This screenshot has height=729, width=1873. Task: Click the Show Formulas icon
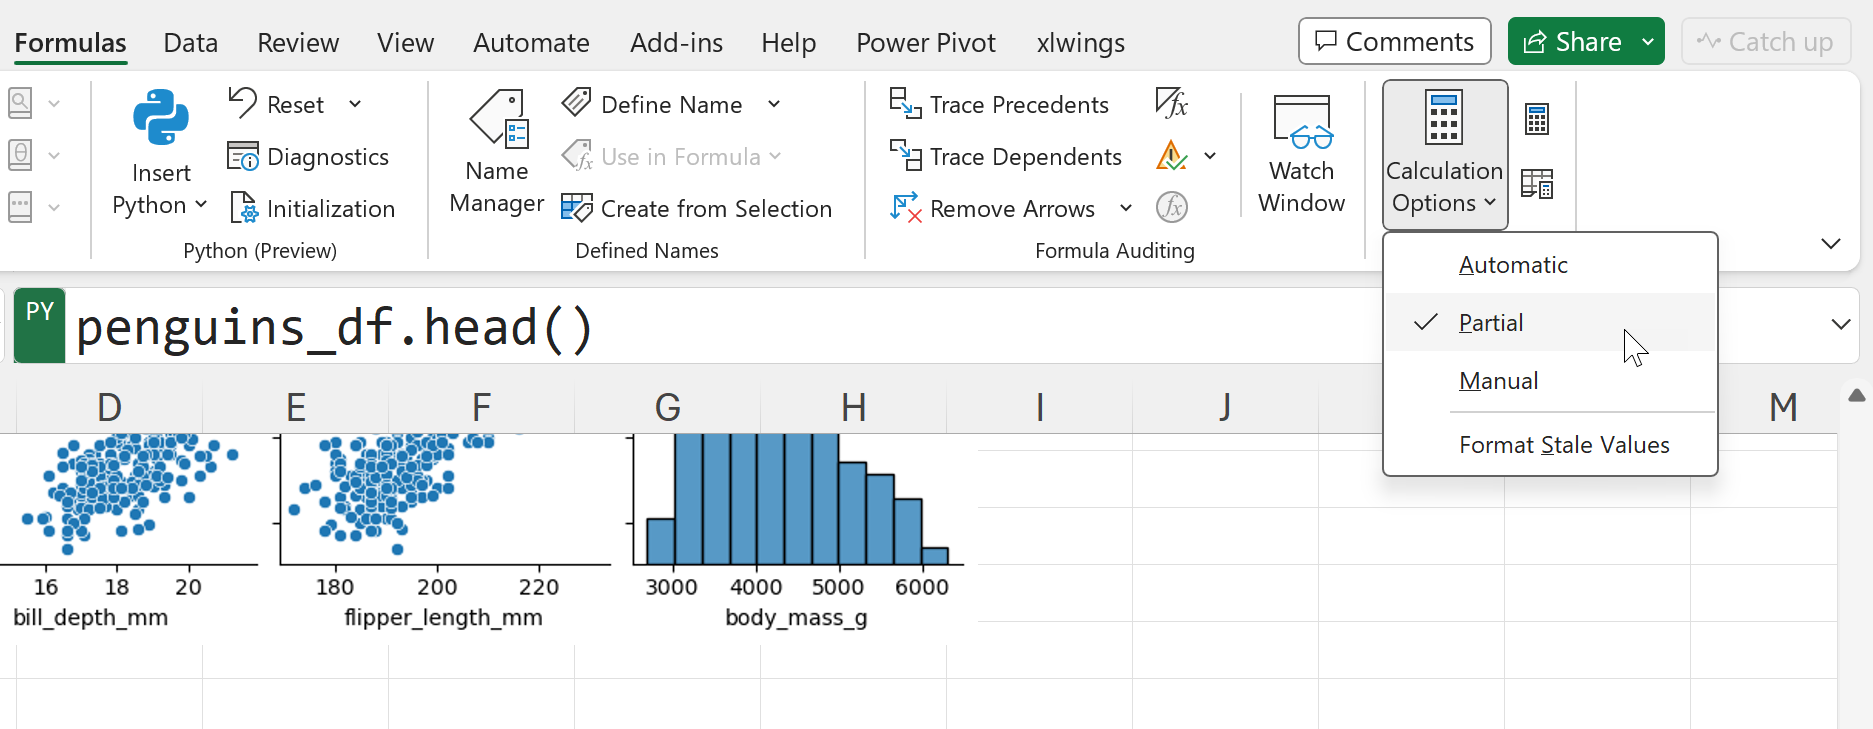pos(1171,103)
